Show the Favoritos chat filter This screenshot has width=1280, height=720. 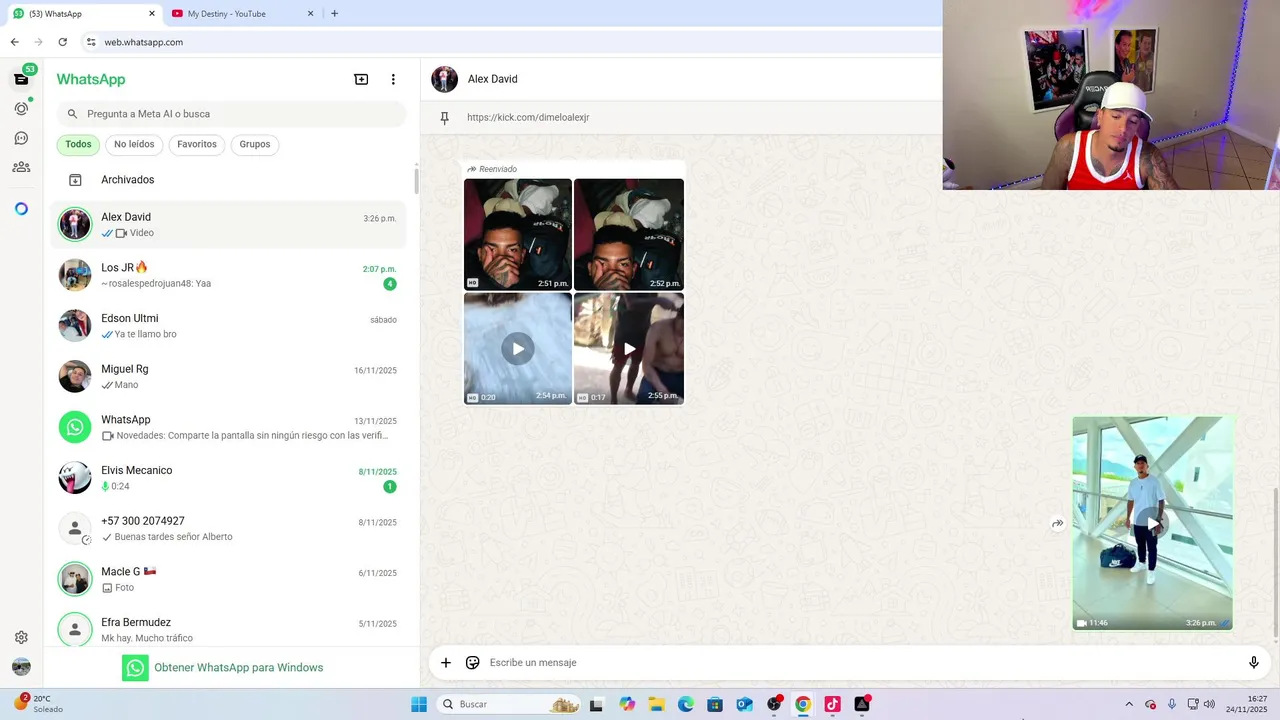pos(197,144)
